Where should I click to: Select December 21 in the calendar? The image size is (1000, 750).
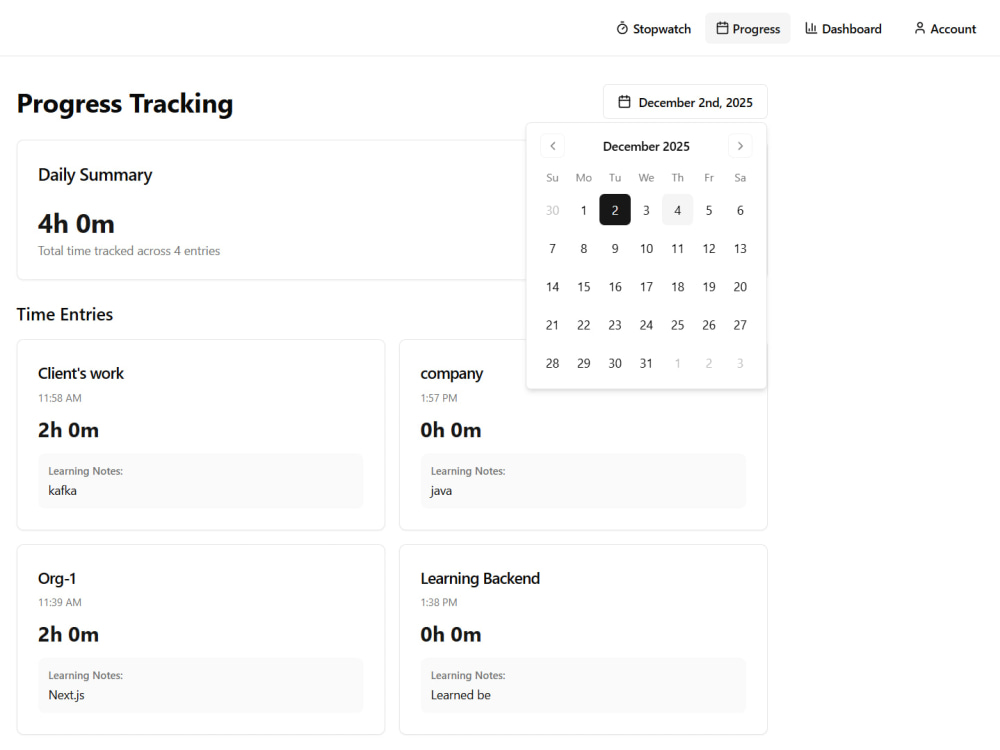[552, 325]
